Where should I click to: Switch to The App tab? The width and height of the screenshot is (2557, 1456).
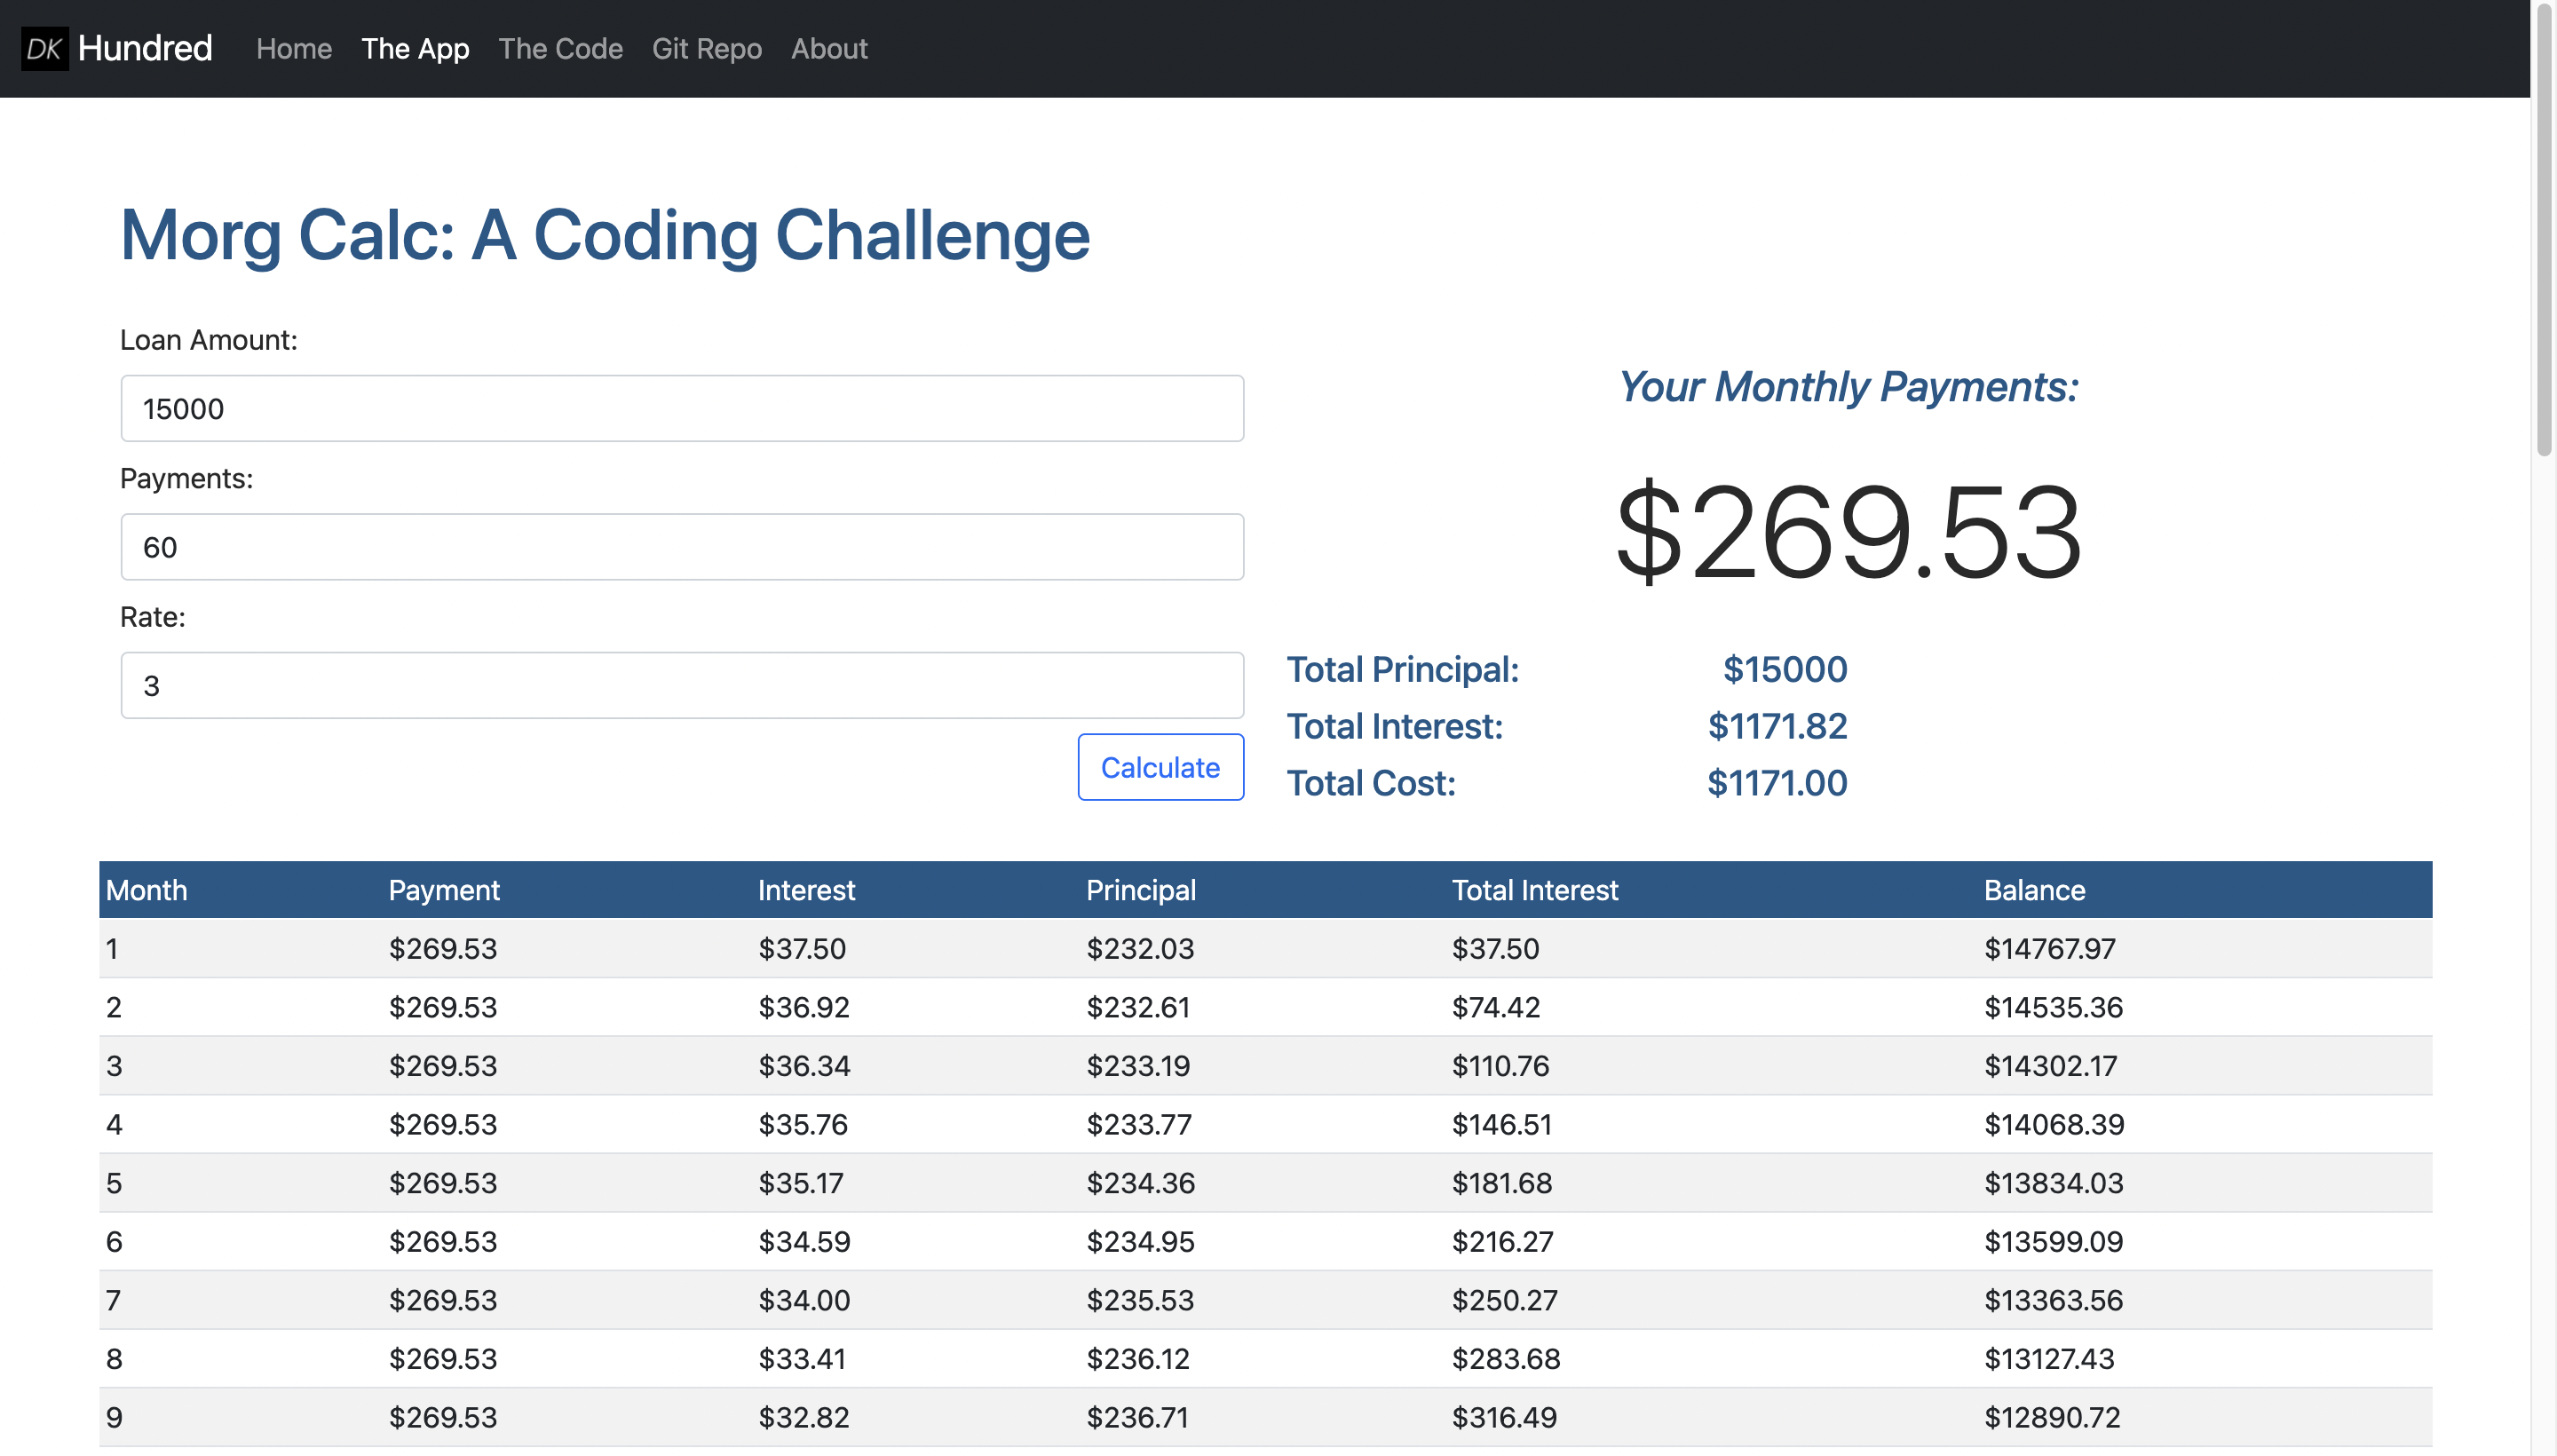415,48
